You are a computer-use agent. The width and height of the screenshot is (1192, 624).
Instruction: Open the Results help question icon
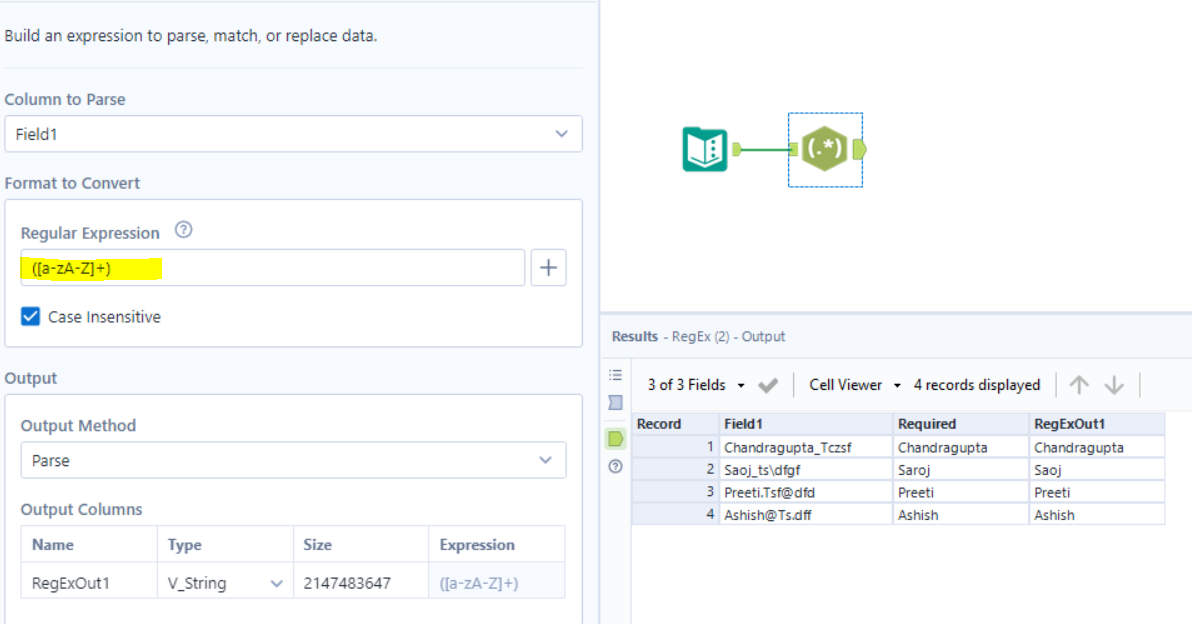point(616,467)
